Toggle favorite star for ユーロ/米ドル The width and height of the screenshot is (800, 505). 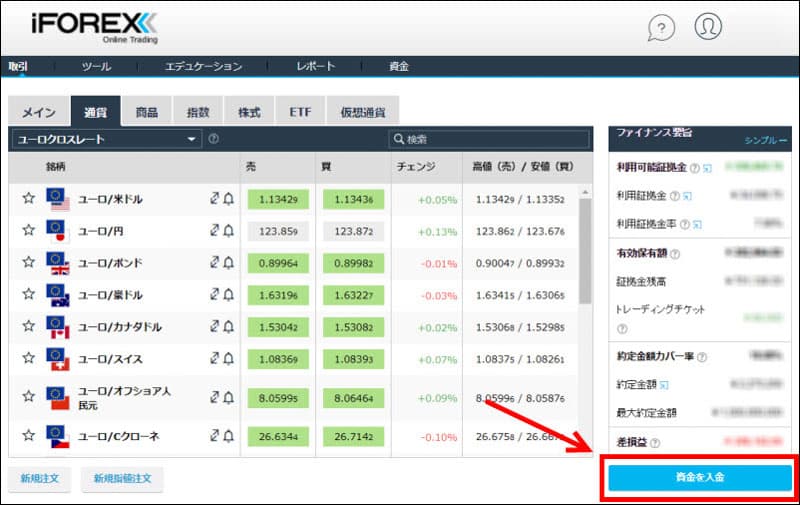28,199
